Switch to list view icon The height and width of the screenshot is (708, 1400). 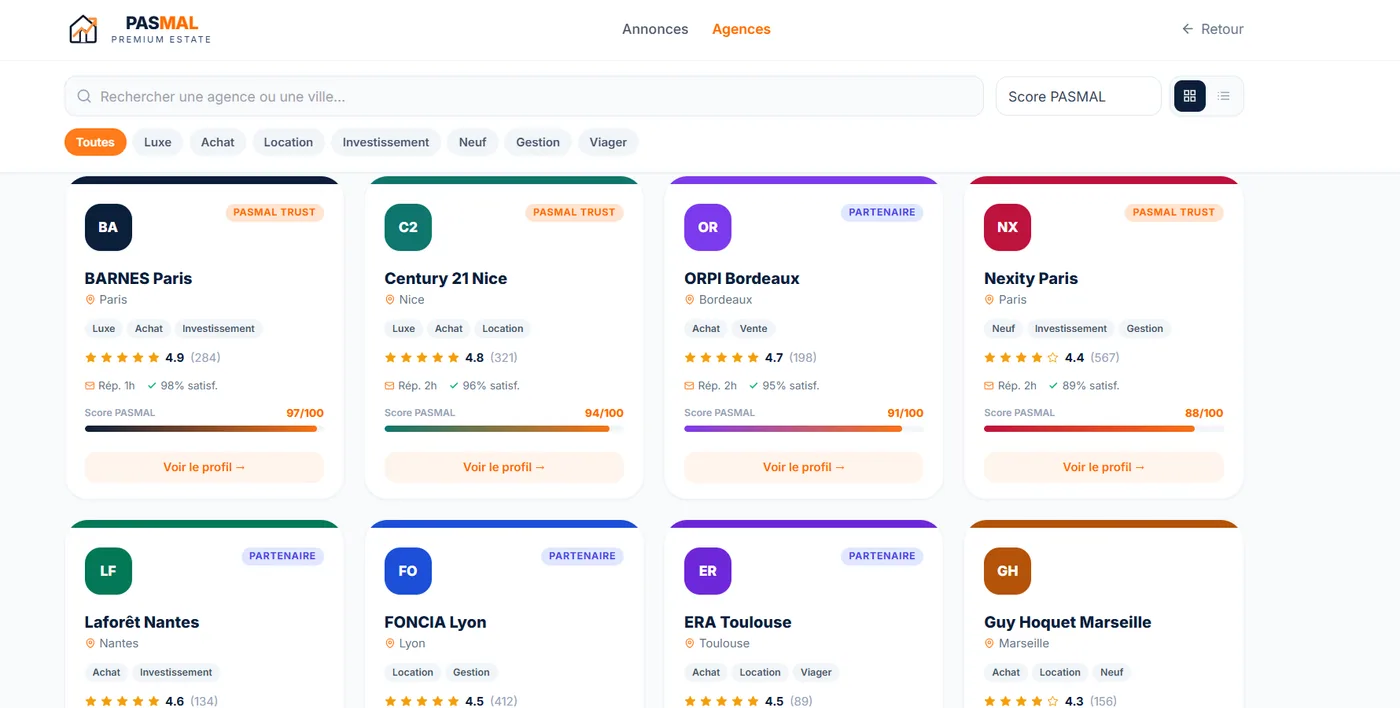tap(1224, 96)
